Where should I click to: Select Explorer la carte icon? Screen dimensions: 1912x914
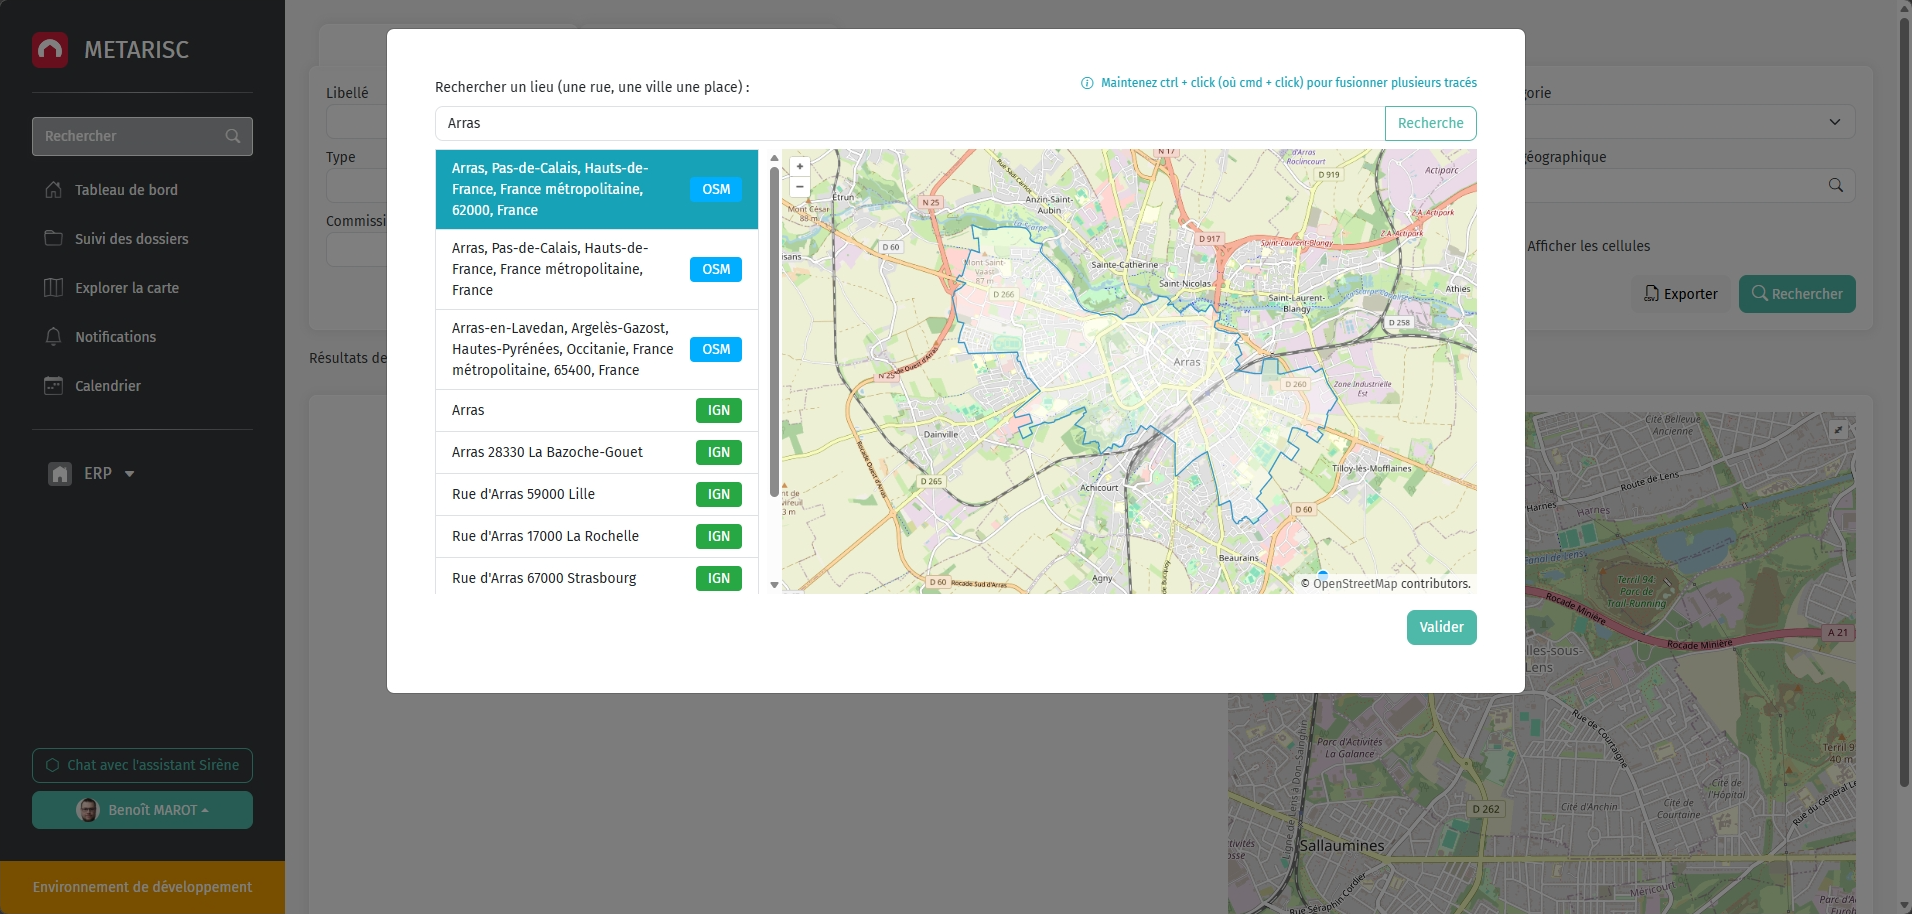coord(55,287)
